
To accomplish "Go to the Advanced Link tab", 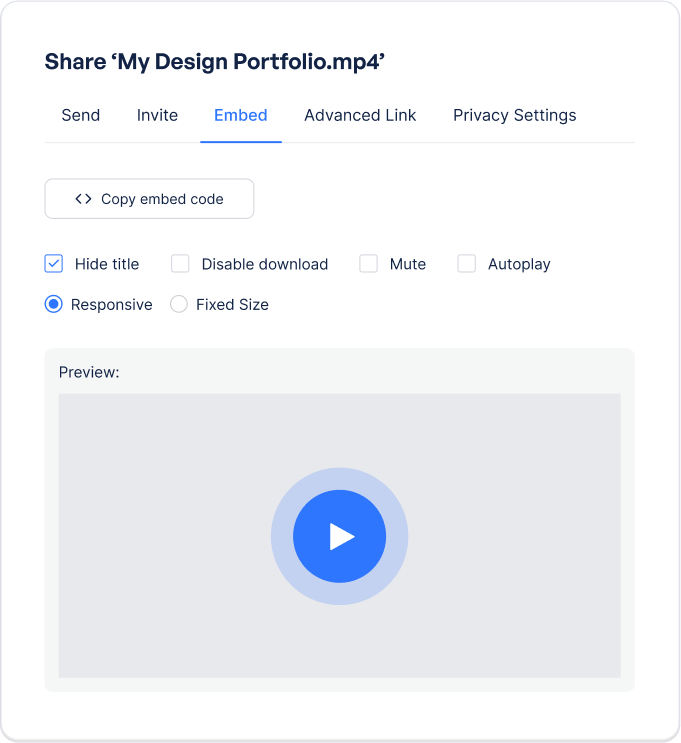I will coord(360,115).
